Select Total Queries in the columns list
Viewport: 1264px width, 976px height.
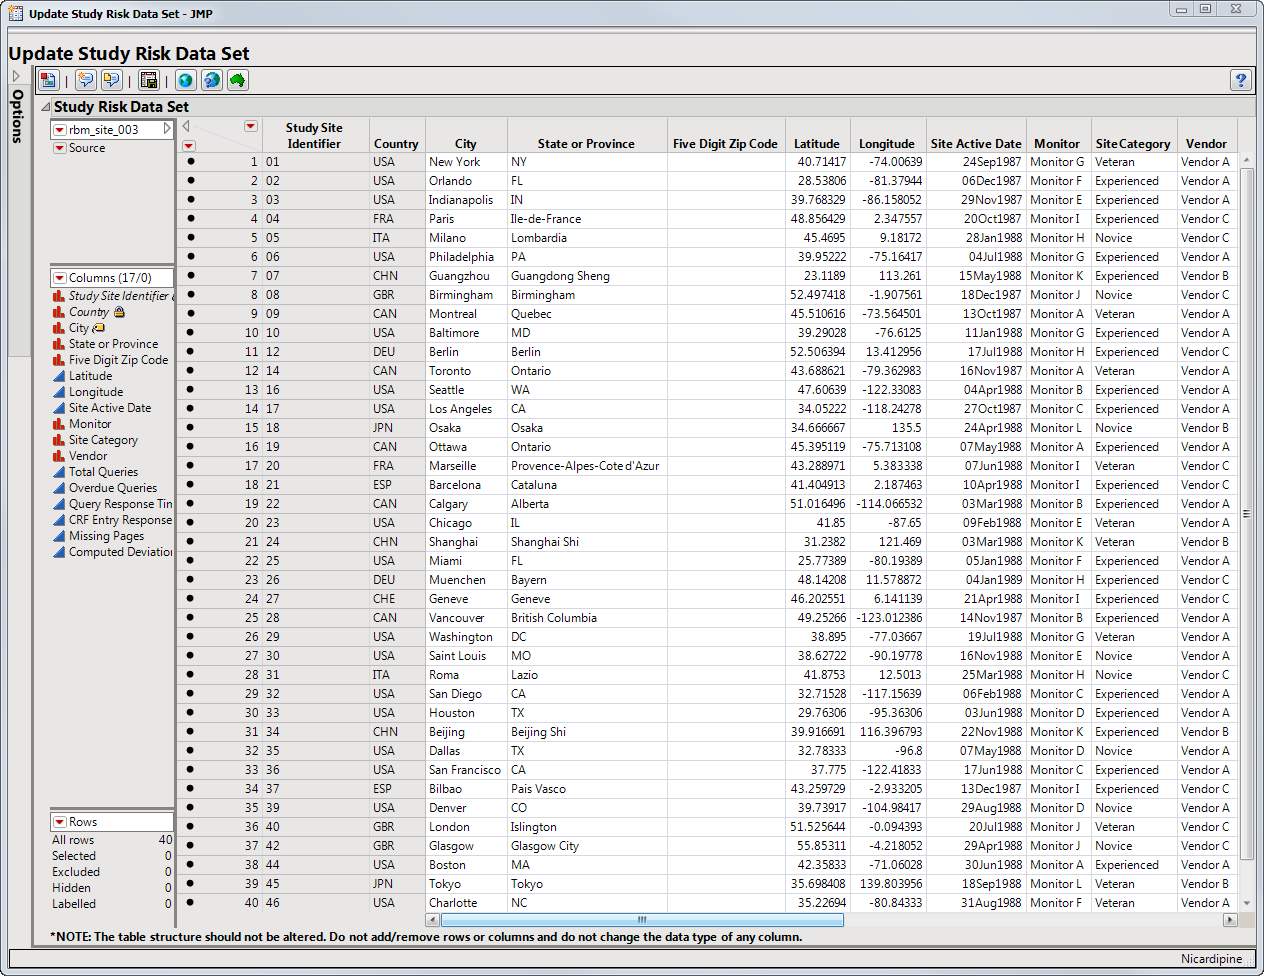click(x=103, y=472)
